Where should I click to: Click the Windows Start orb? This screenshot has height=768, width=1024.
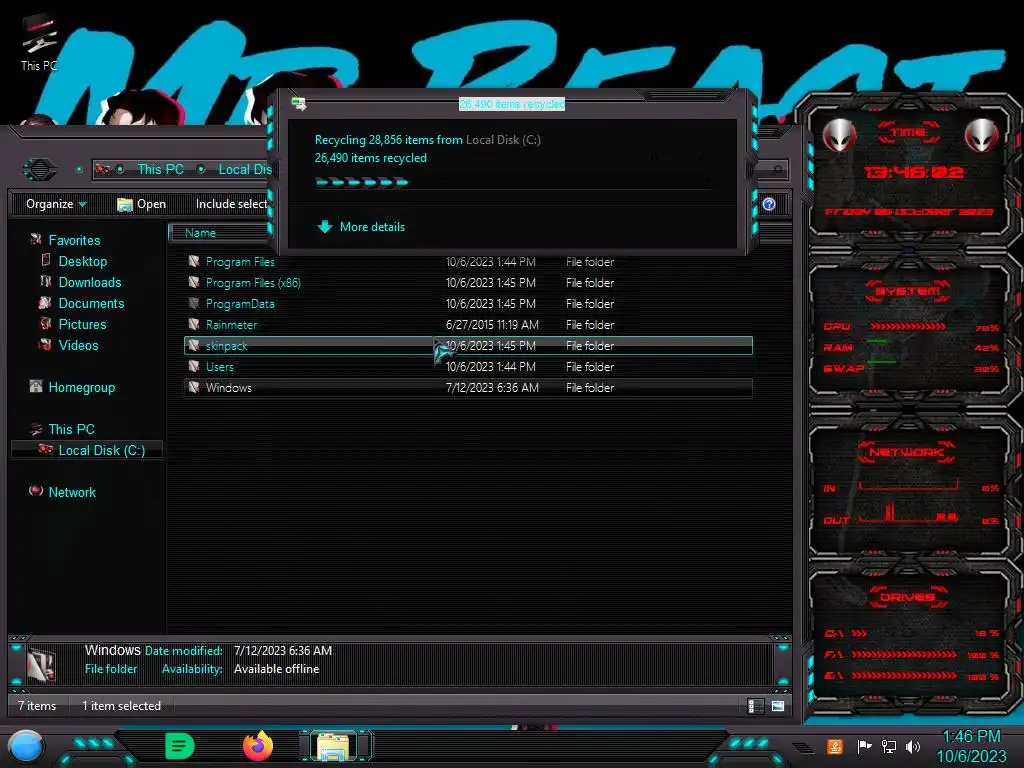pos(26,746)
